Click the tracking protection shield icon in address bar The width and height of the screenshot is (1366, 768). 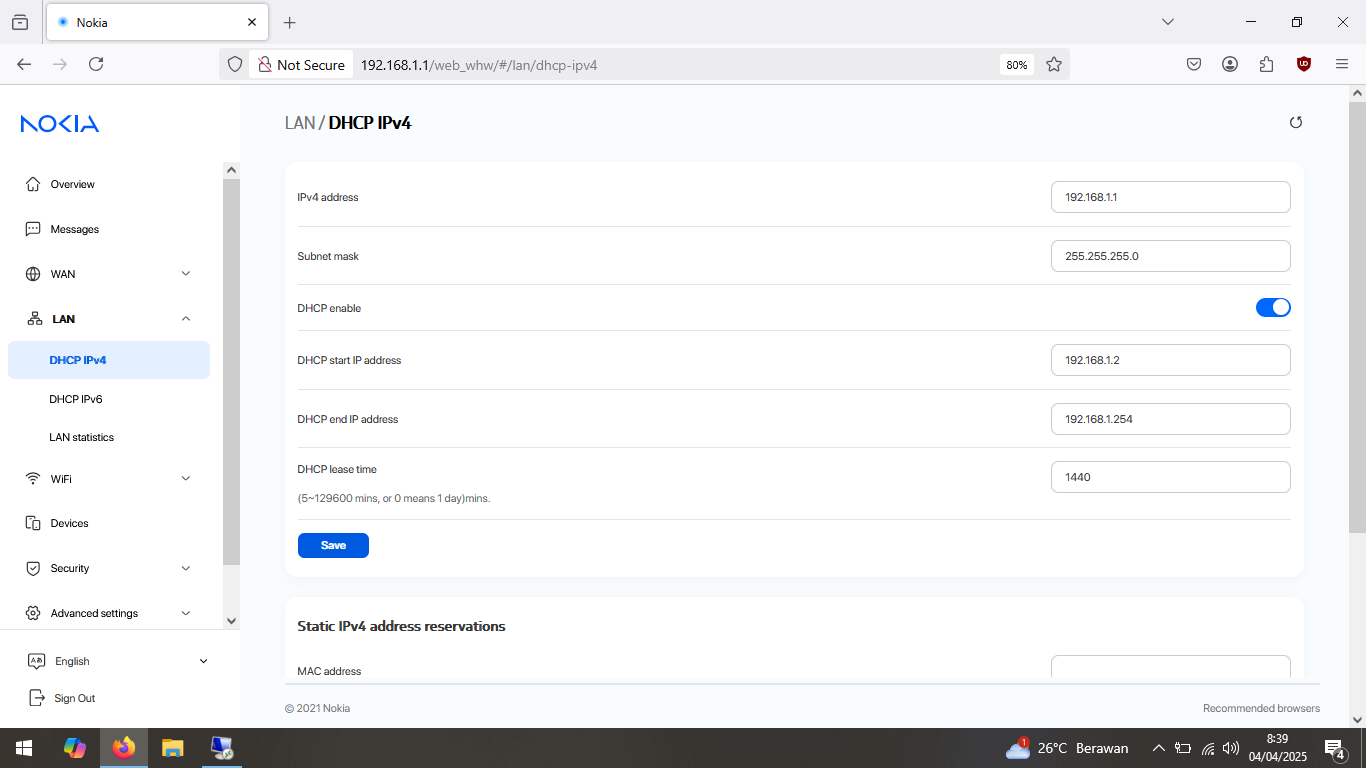pyautogui.click(x=235, y=64)
